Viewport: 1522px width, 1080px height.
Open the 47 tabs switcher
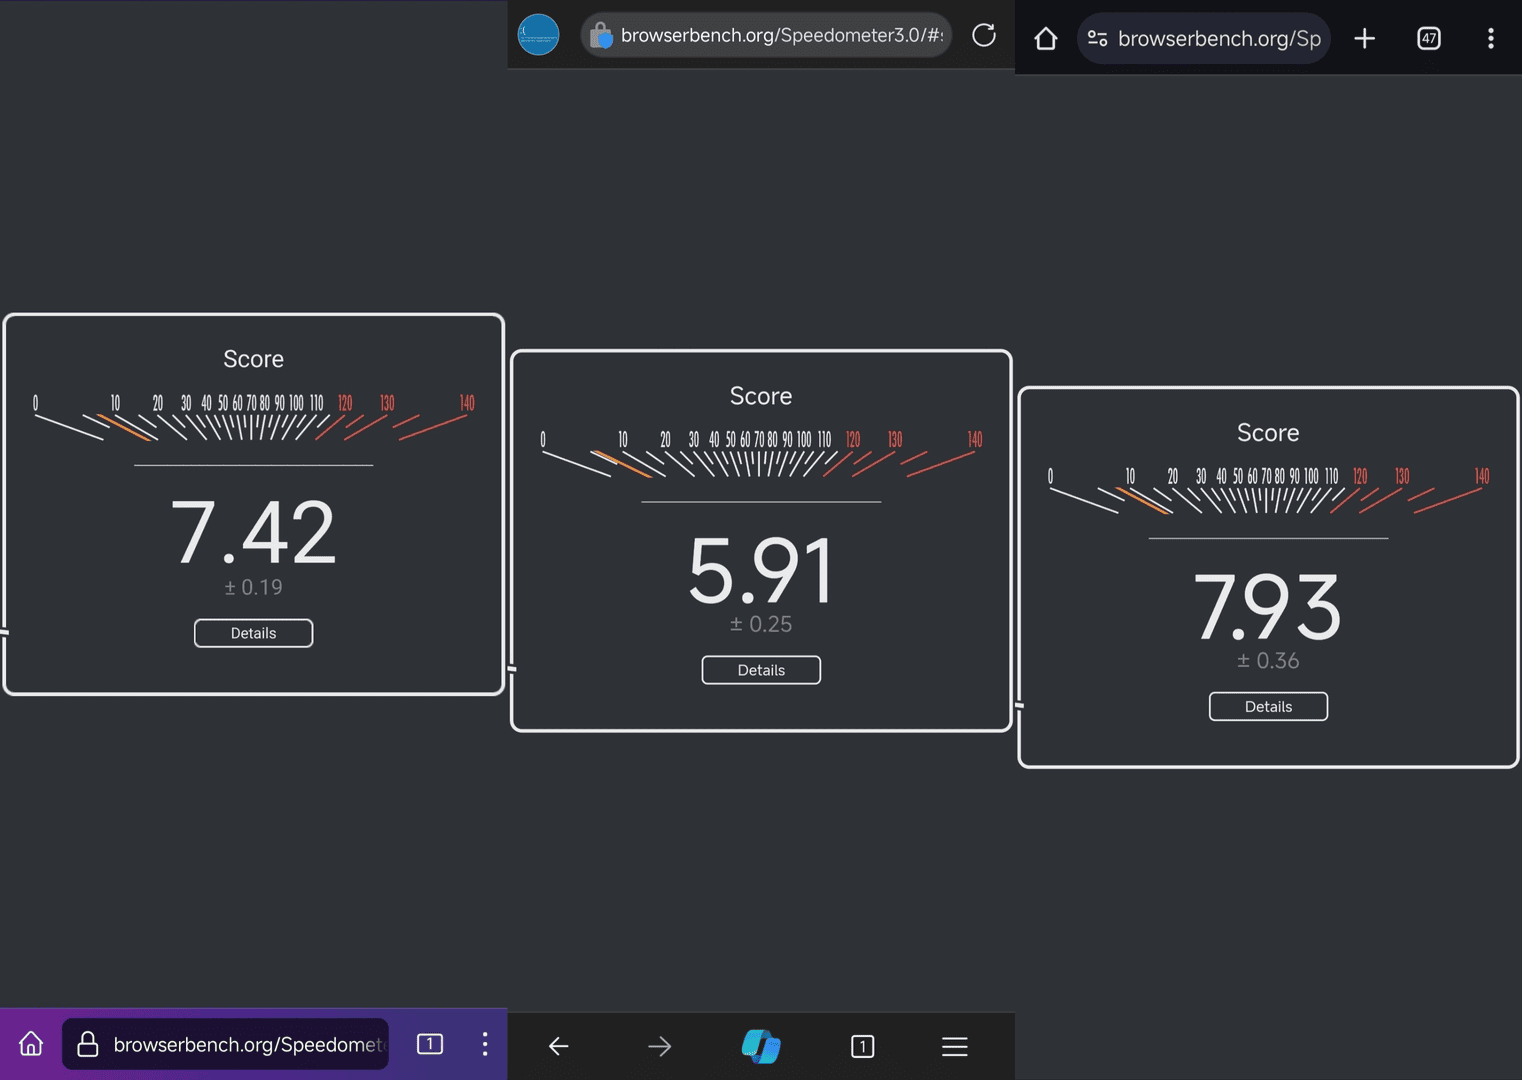coord(1429,38)
